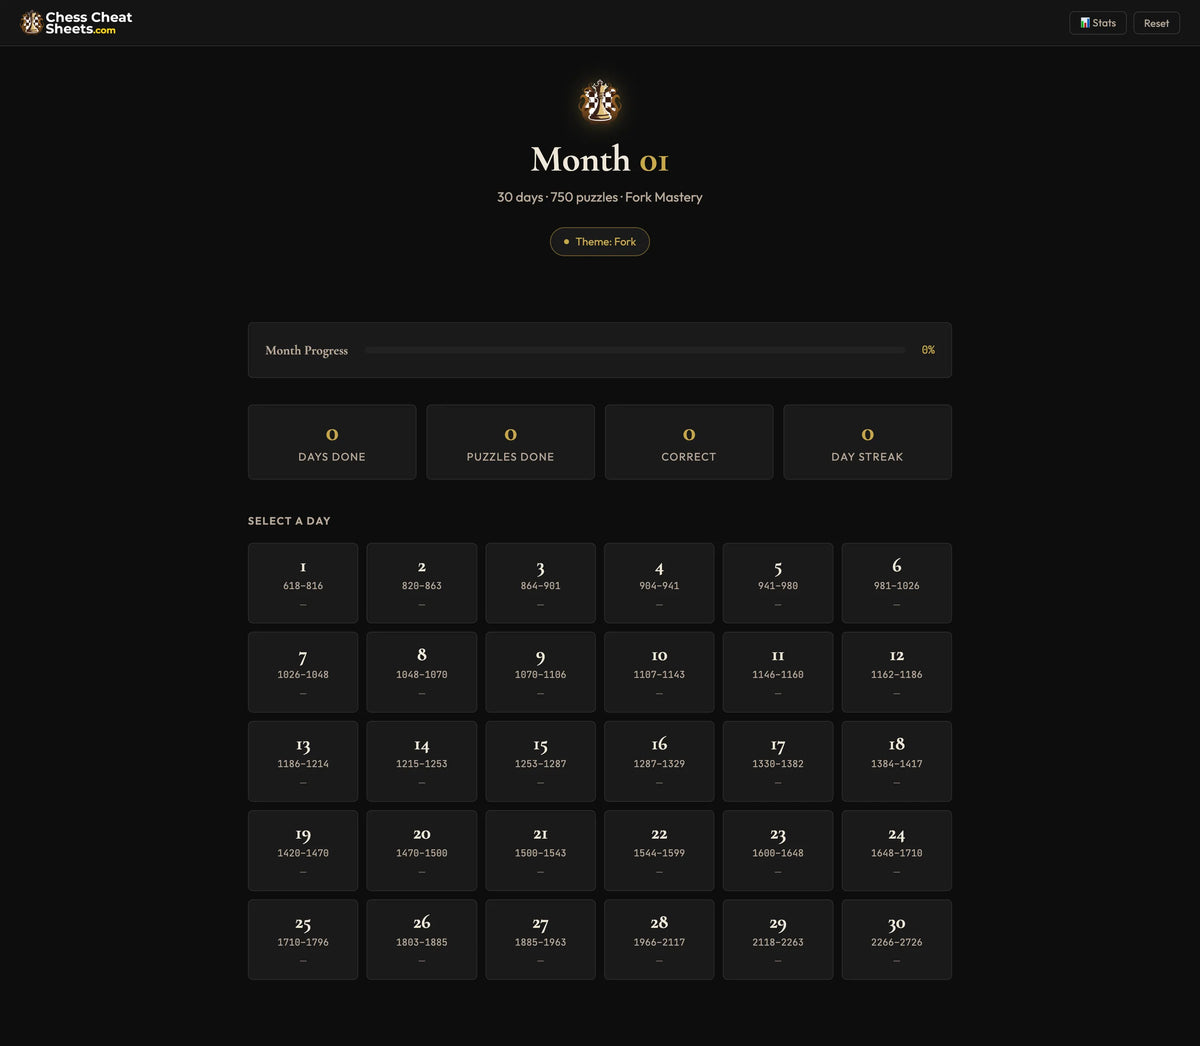Screen dimensions: 1200x1046
Task: Select day 1 with rating 618–816
Action: (303, 583)
